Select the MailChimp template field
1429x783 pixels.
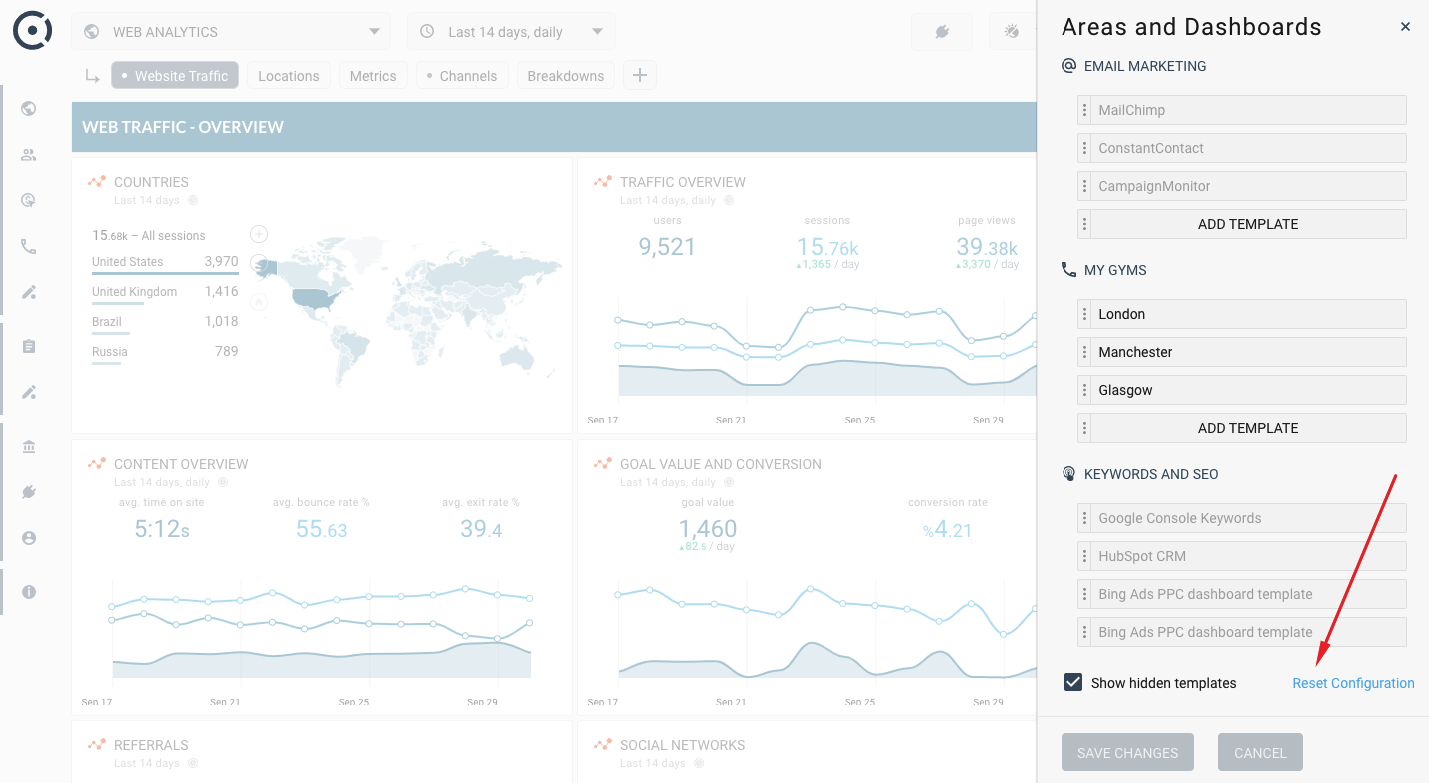[1248, 110]
